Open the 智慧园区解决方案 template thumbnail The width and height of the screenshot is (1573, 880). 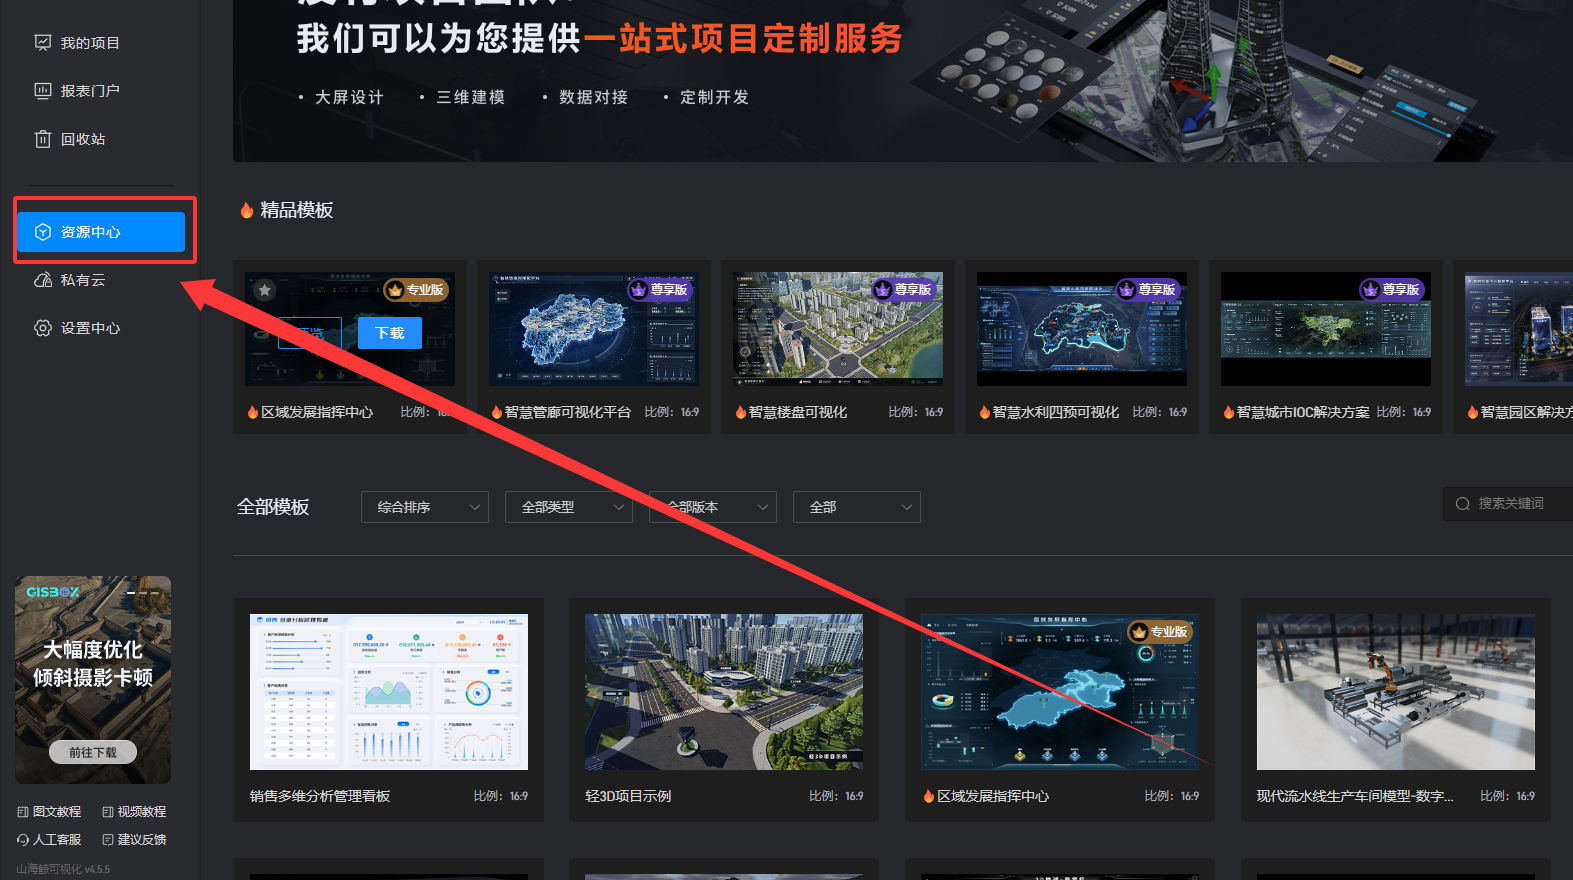point(1519,329)
